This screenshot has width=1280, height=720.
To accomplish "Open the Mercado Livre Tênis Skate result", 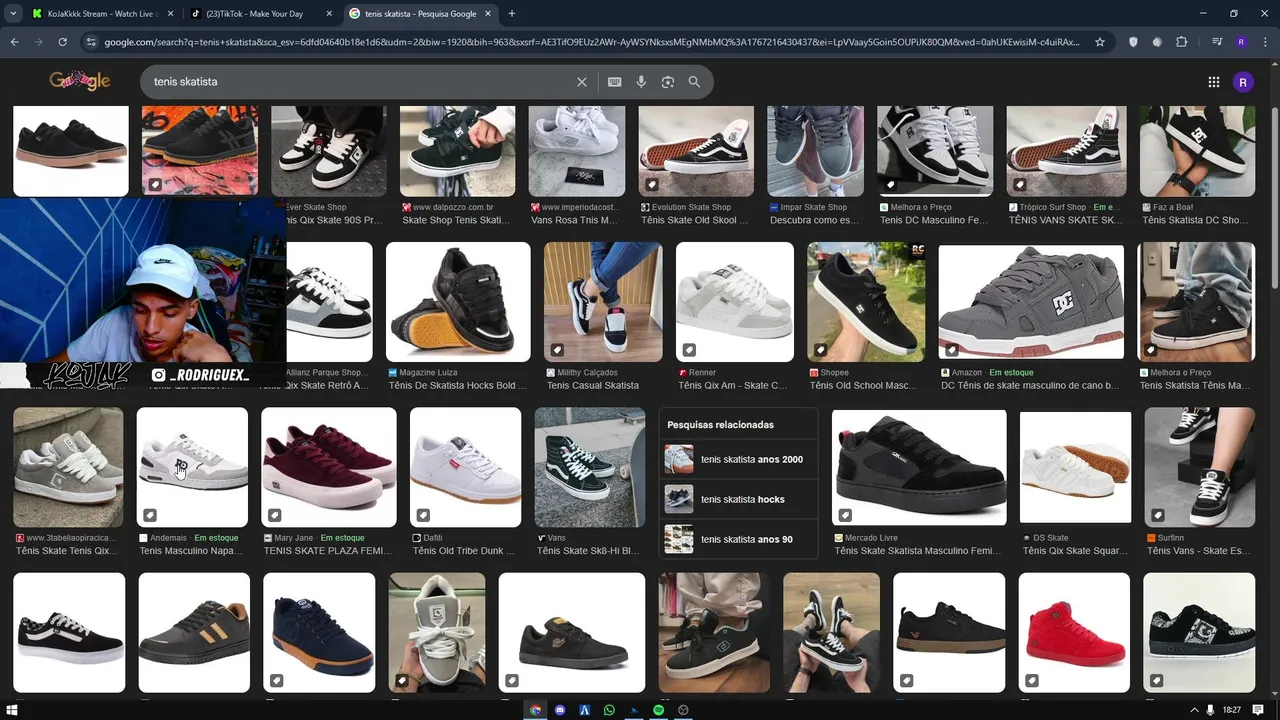I will [x=918, y=551].
